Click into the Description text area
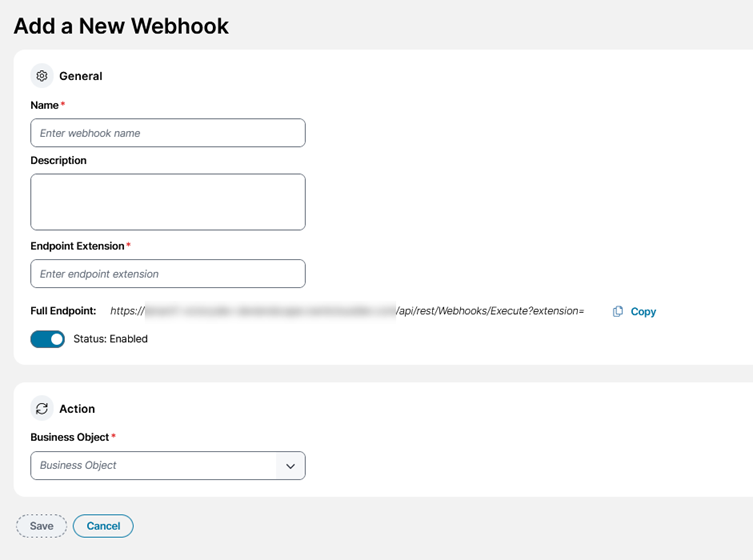The image size is (753, 560). tap(168, 202)
